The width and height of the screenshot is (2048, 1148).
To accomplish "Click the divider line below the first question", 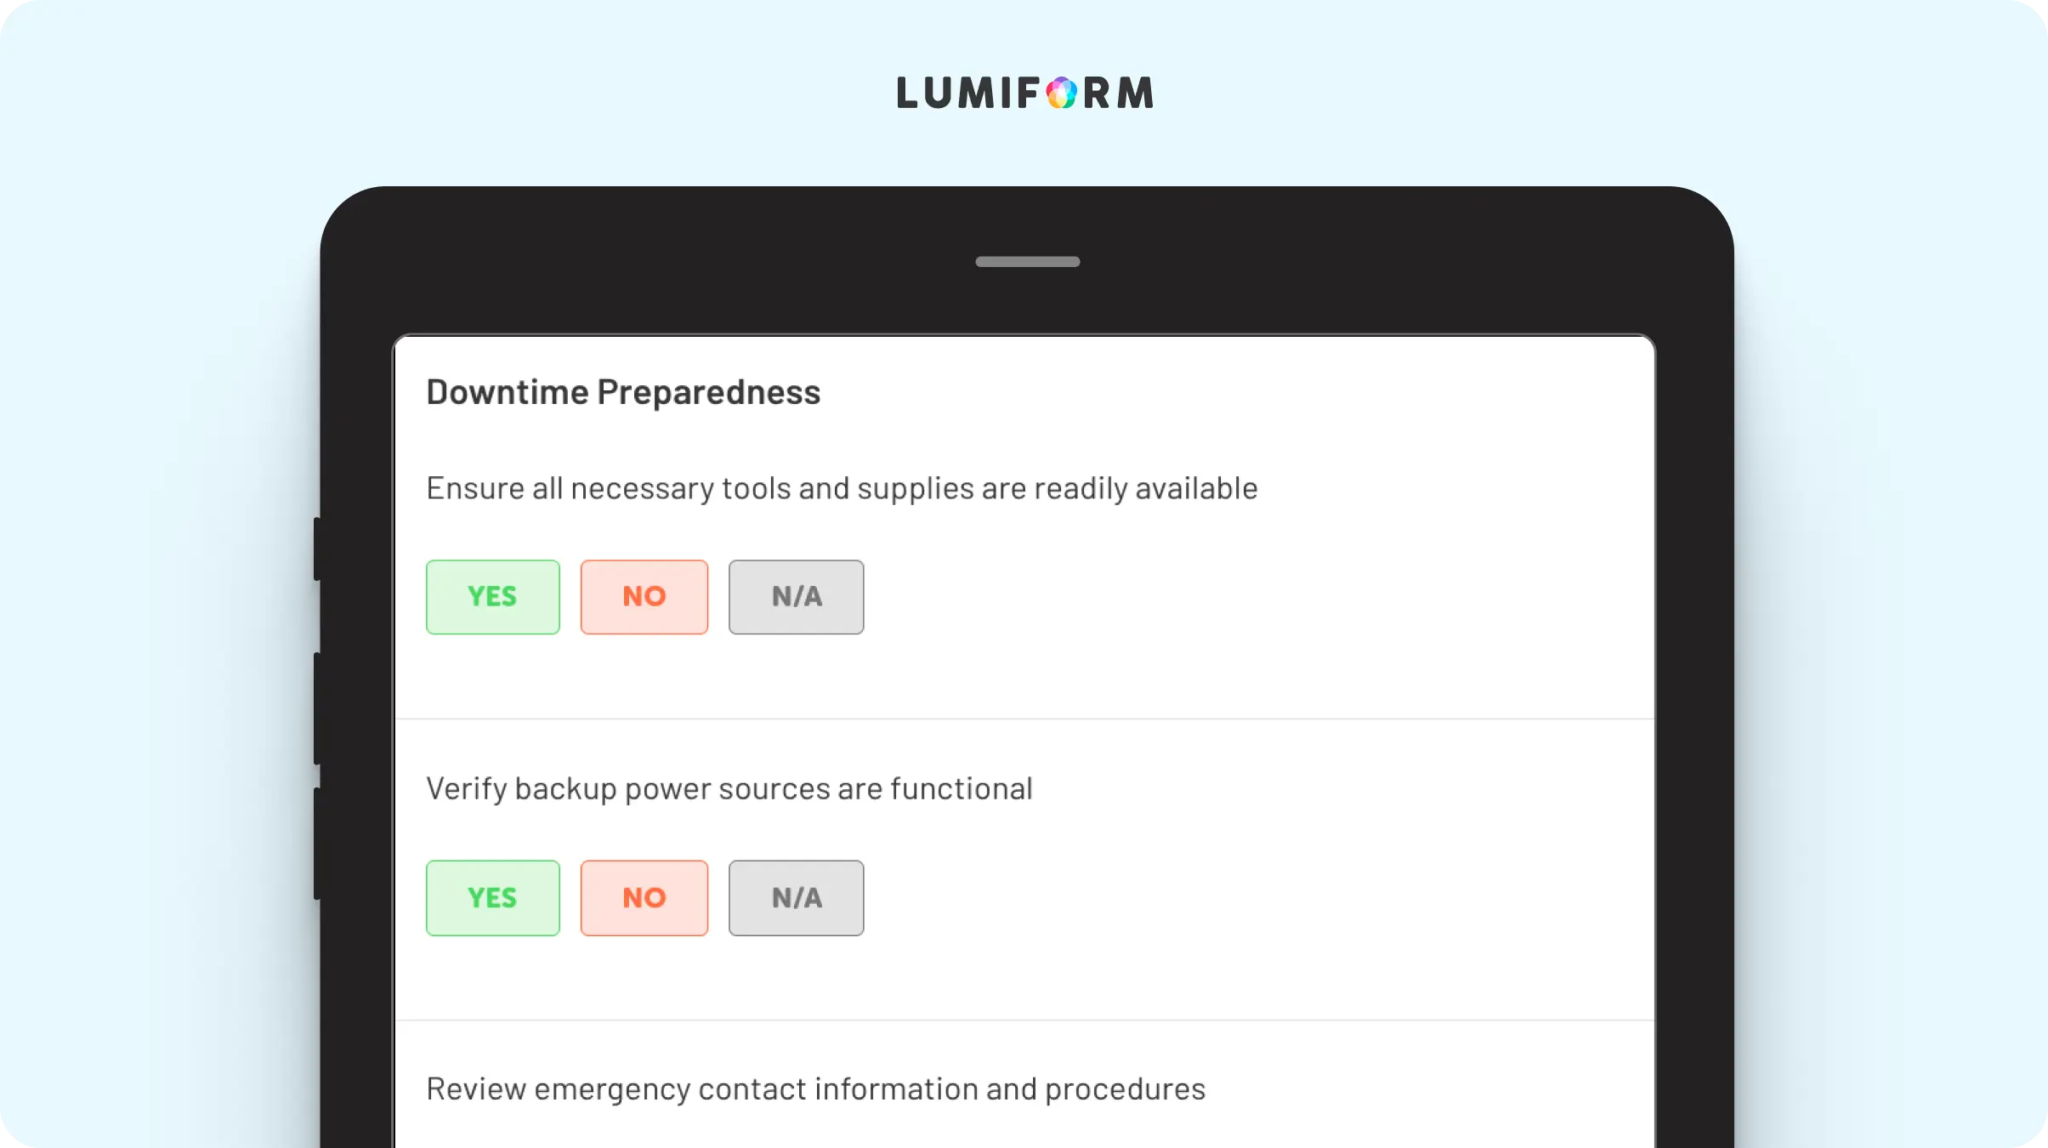I will (1024, 719).
